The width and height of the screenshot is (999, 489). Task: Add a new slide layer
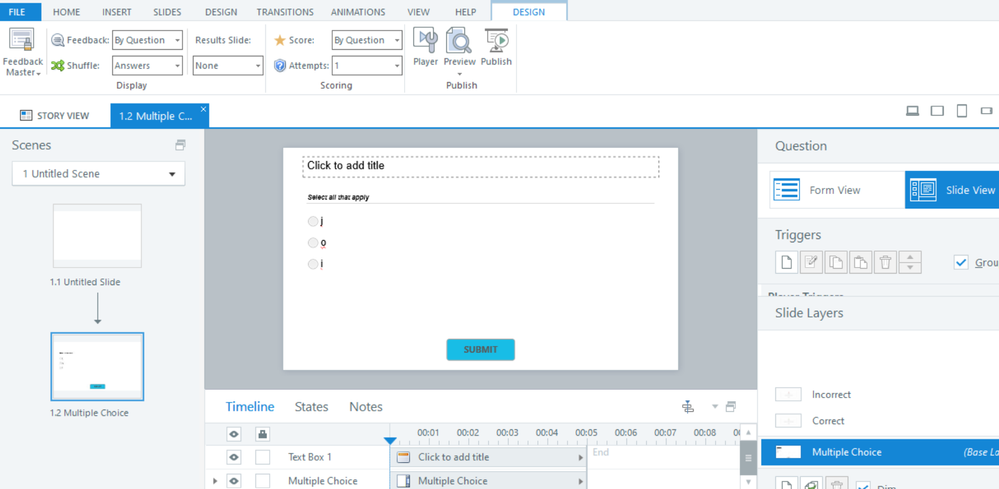787,485
